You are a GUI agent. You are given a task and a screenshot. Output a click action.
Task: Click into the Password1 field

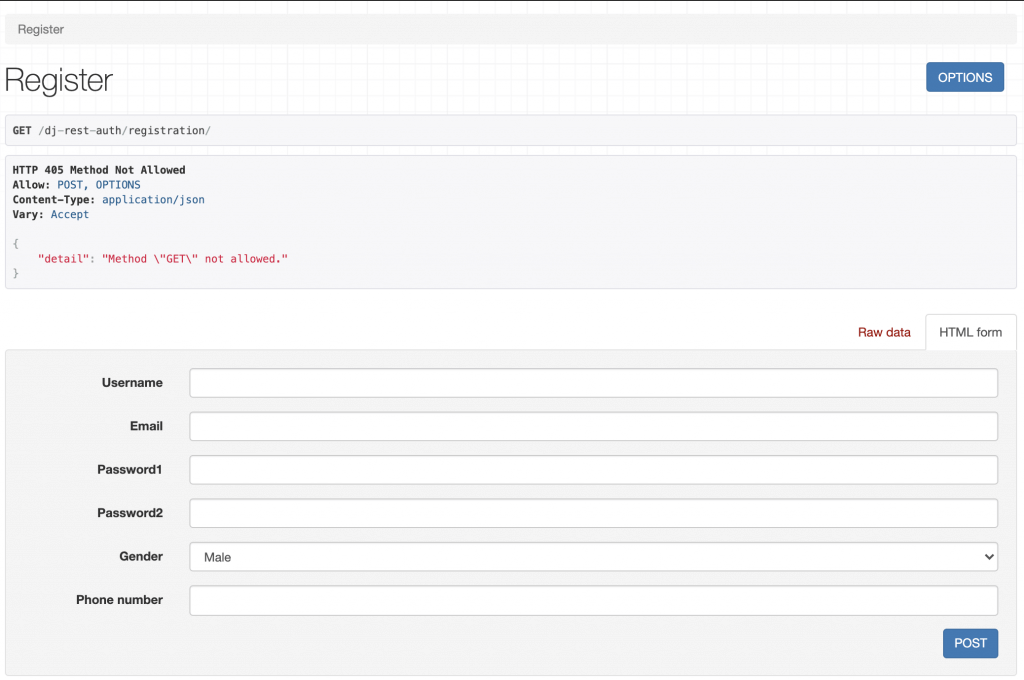click(593, 470)
